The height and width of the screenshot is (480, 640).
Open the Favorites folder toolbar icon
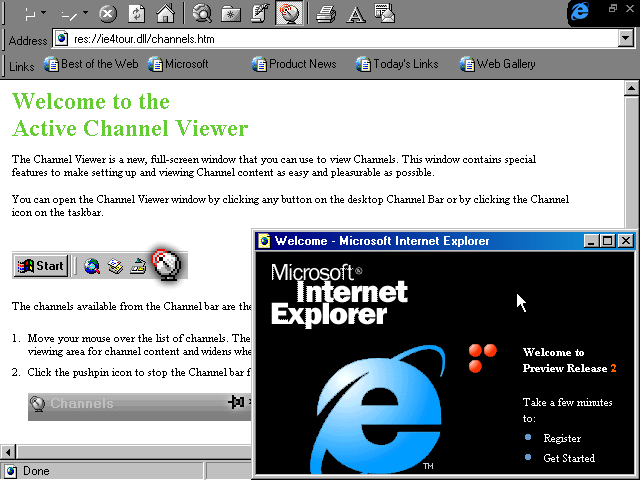[231, 14]
